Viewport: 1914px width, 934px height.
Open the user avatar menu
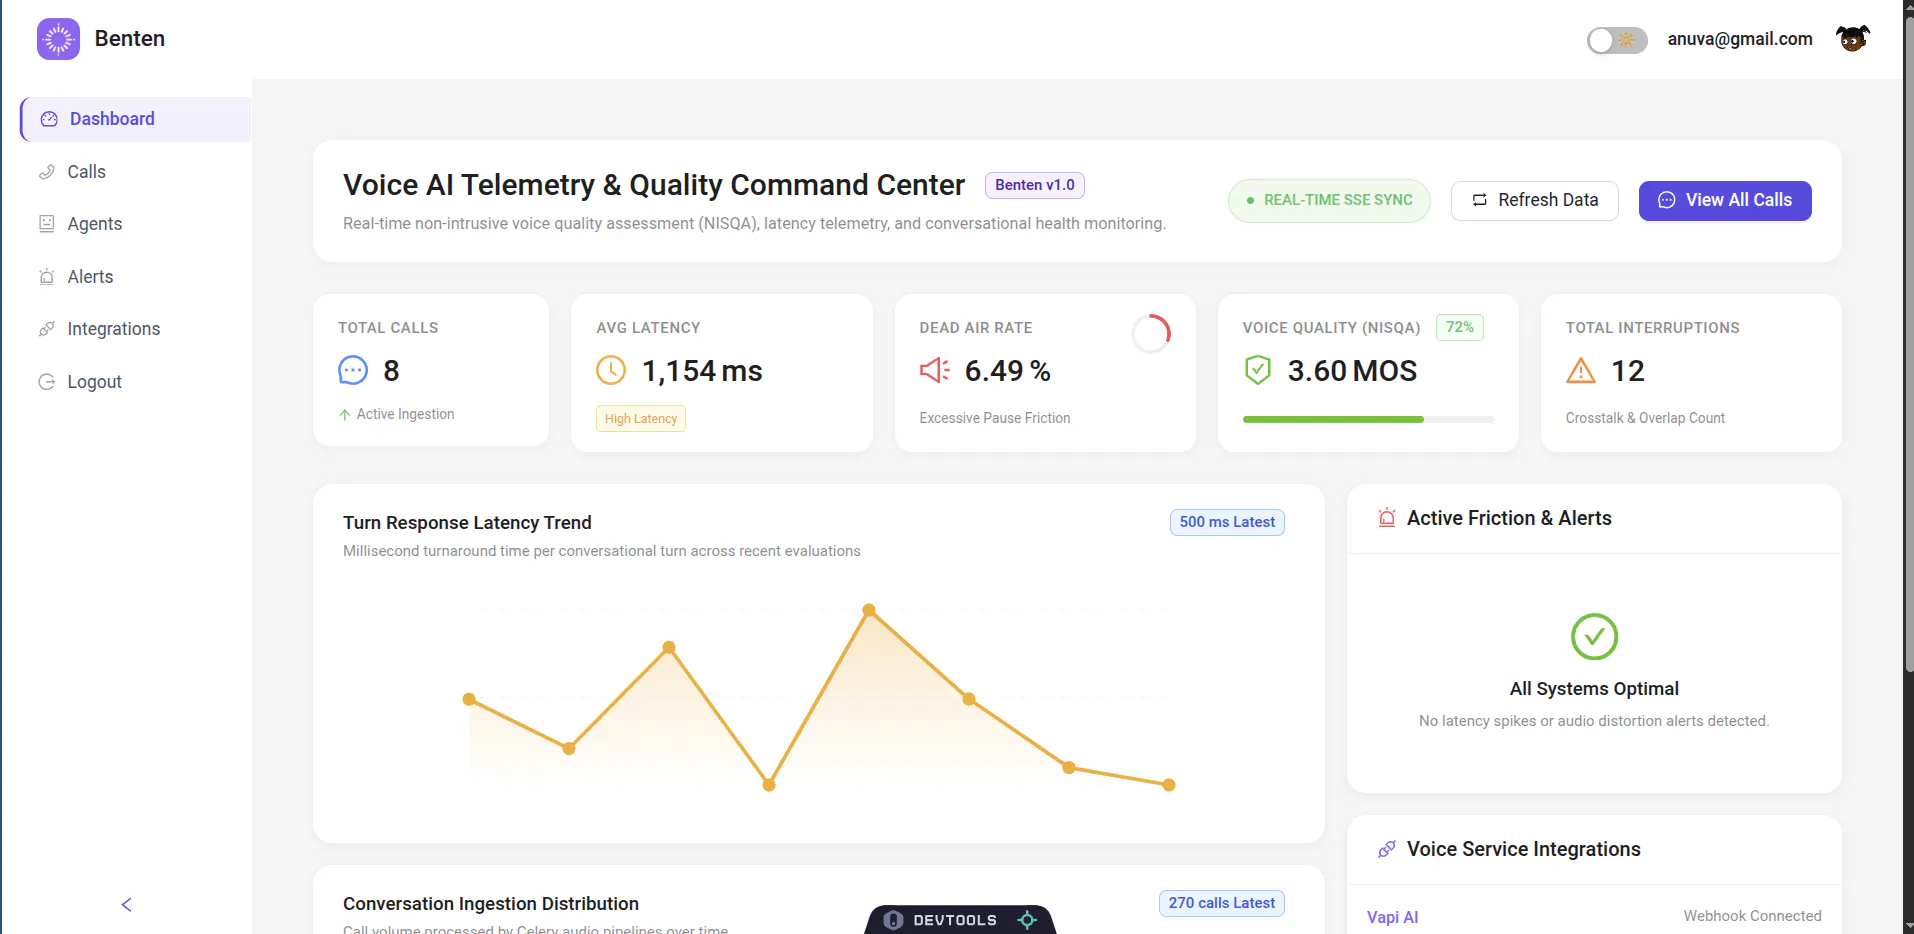click(1852, 39)
